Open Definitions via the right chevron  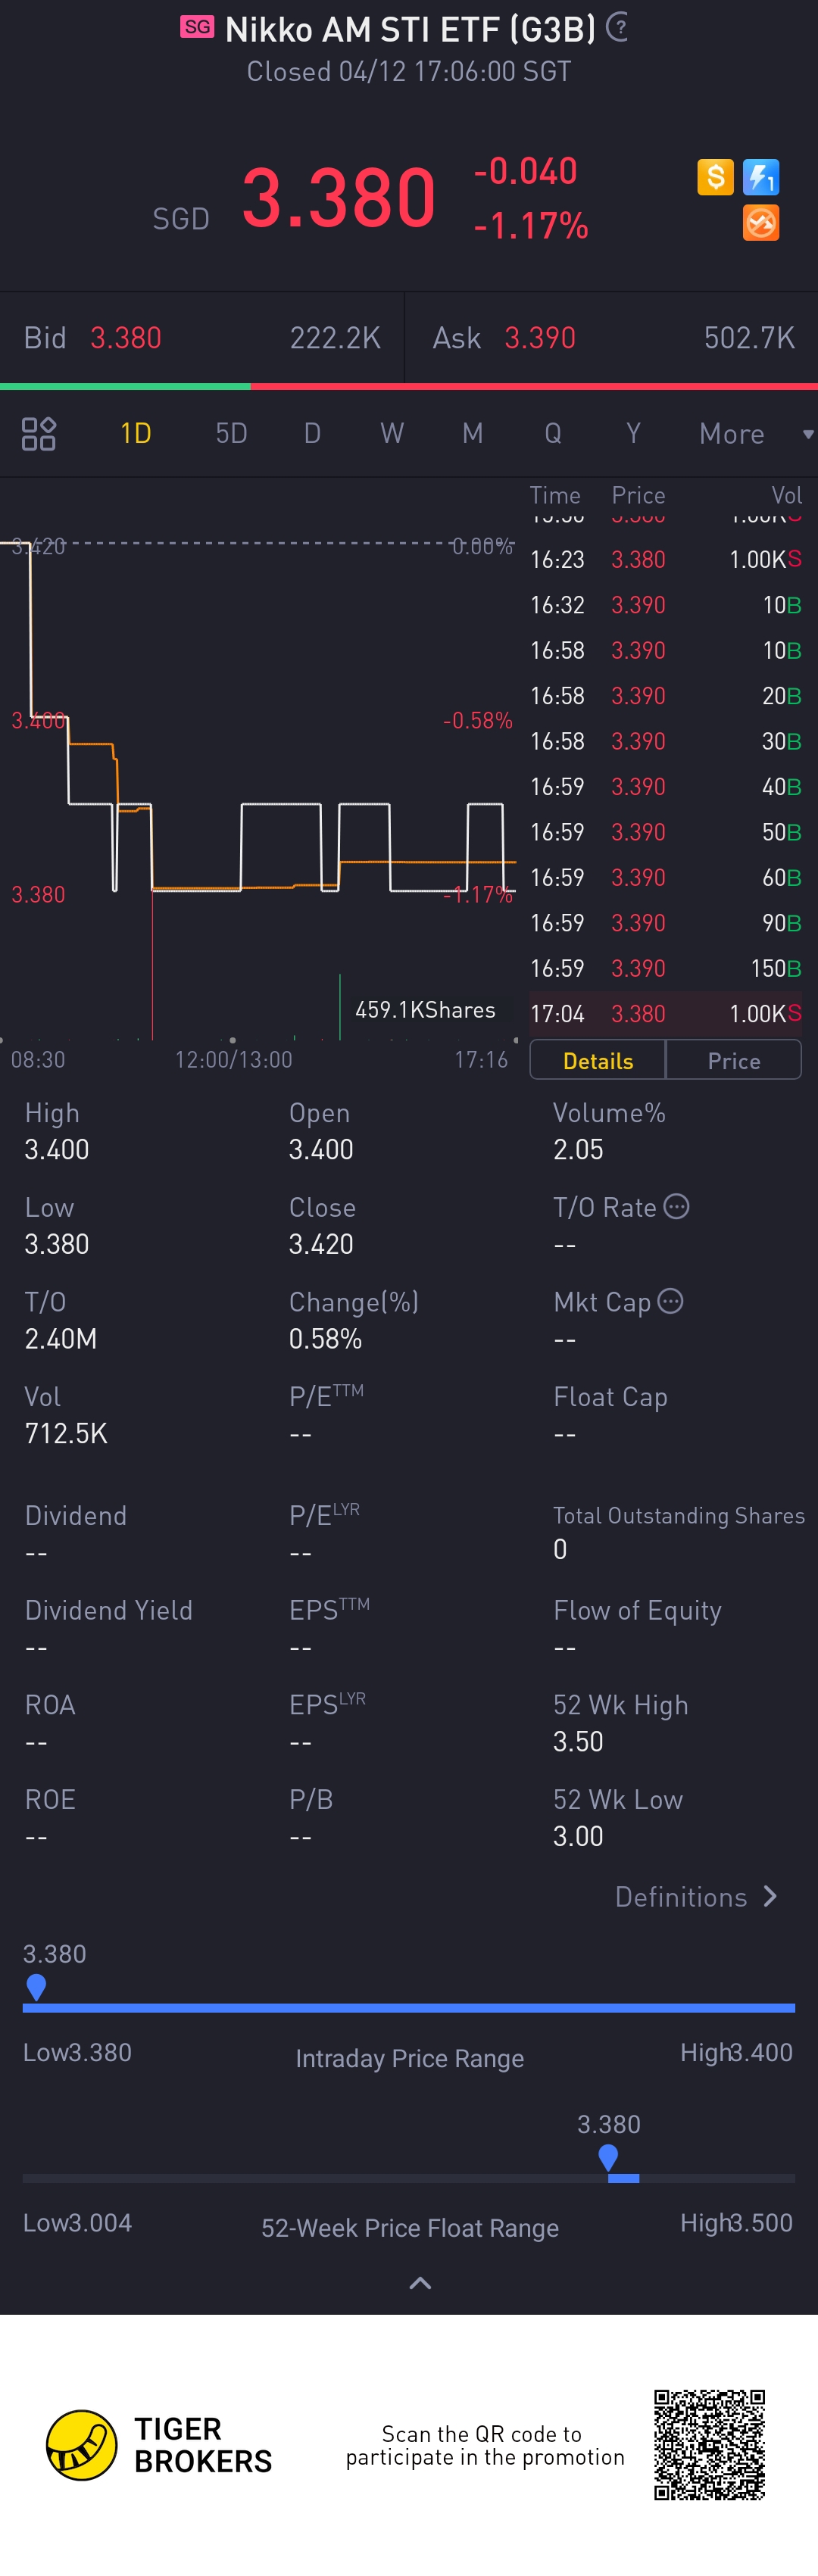[x=769, y=1896]
